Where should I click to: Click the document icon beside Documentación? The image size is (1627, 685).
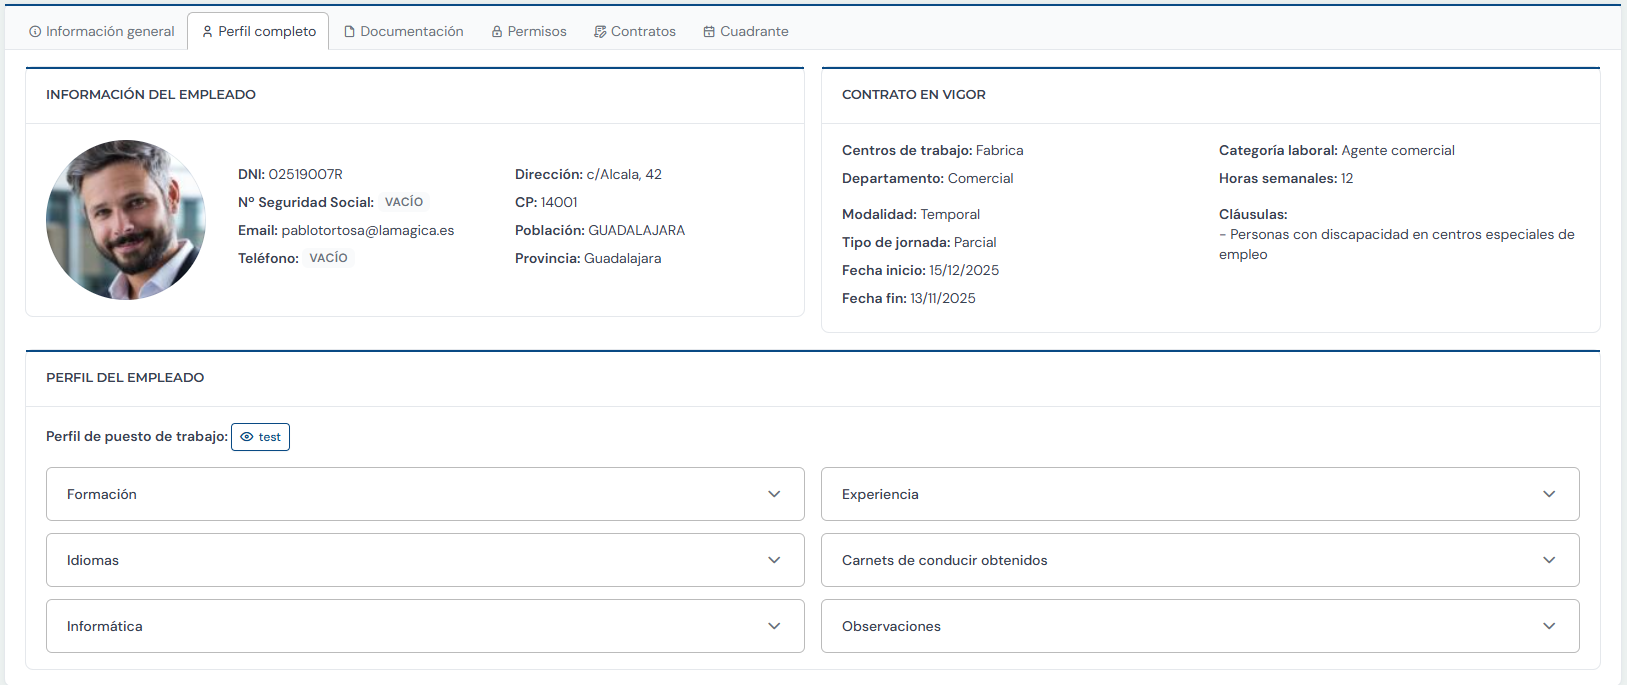coord(350,32)
